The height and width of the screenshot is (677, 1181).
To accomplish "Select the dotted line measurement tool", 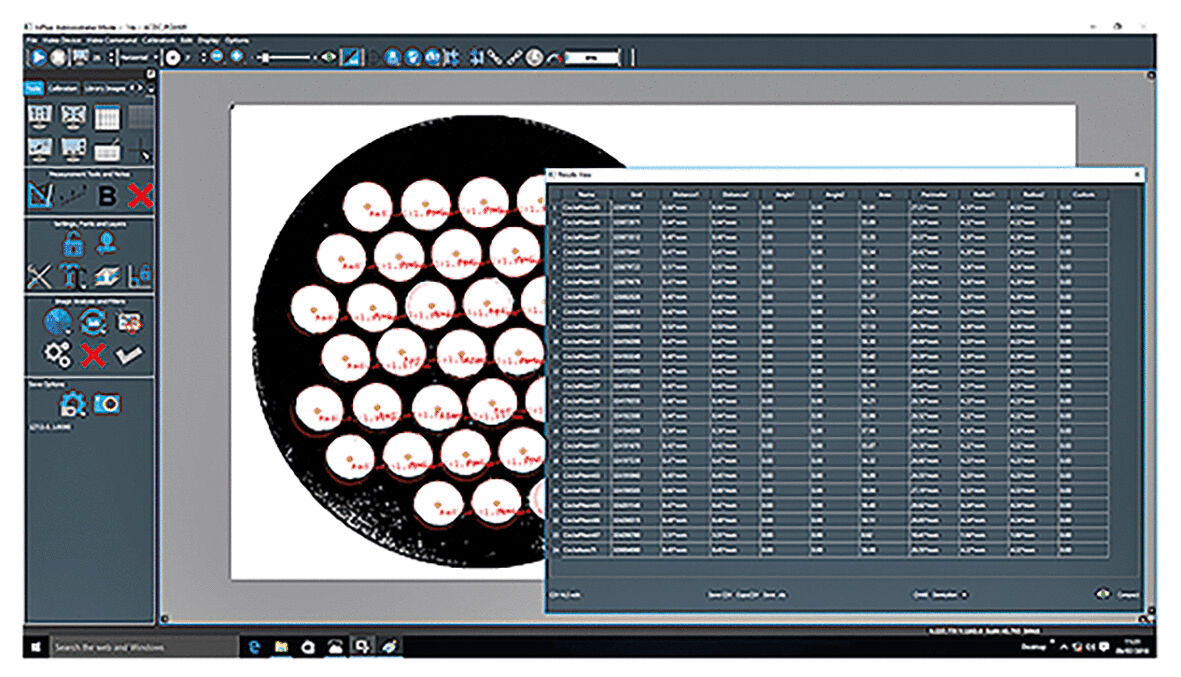I will point(73,197).
